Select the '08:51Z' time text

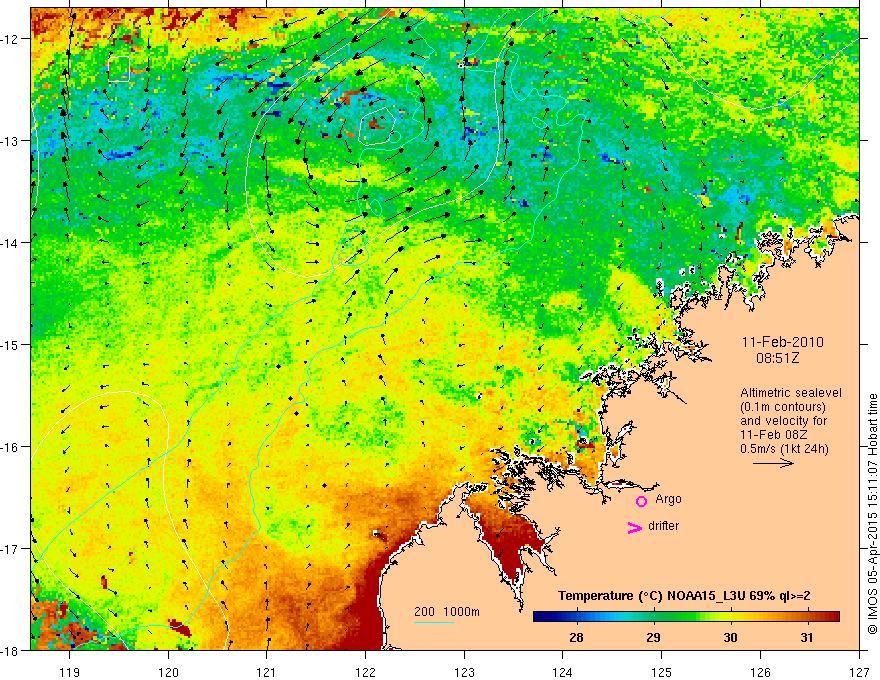(x=777, y=358)
